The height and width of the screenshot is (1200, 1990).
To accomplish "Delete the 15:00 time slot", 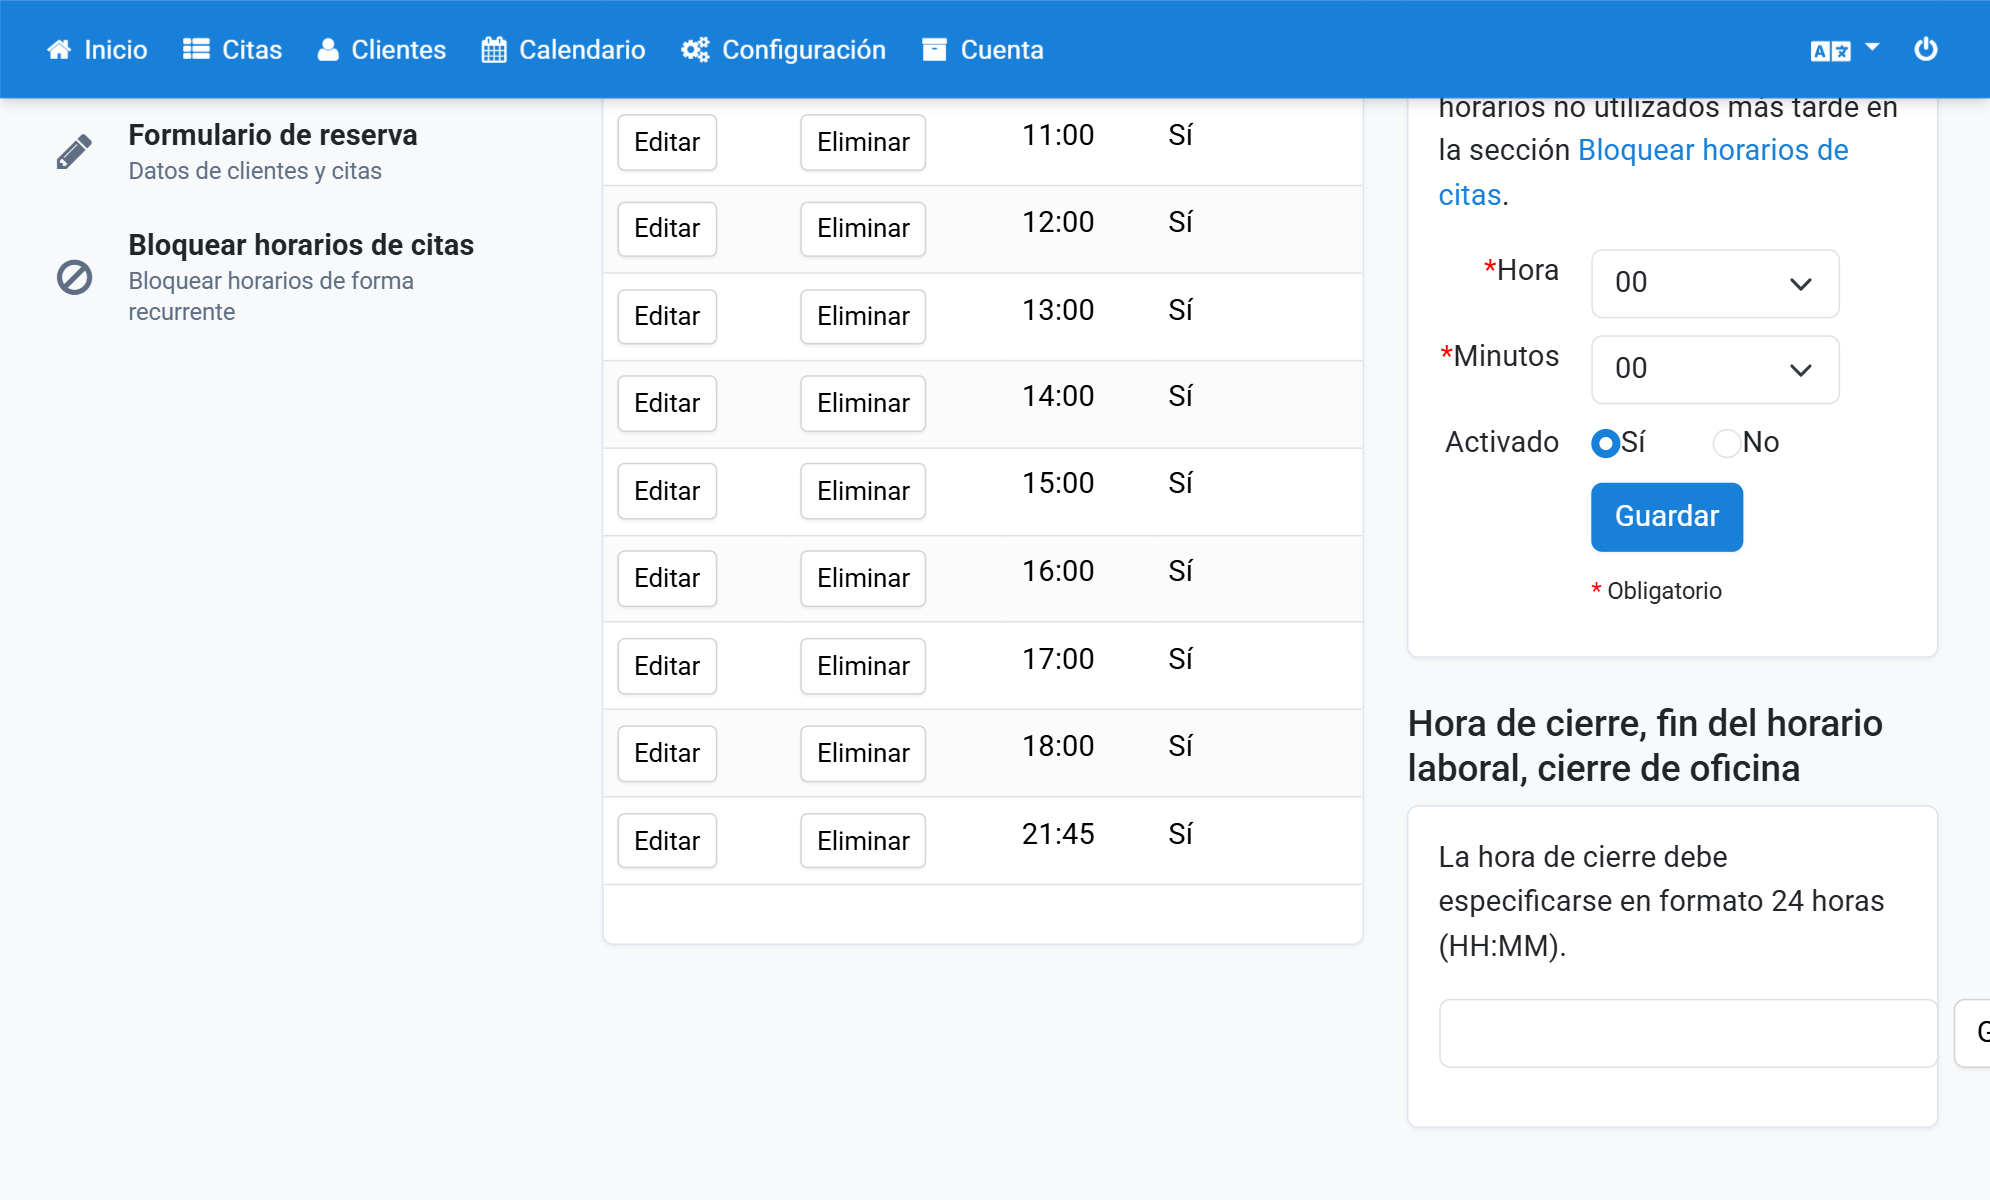I will [x=863, y=491].
